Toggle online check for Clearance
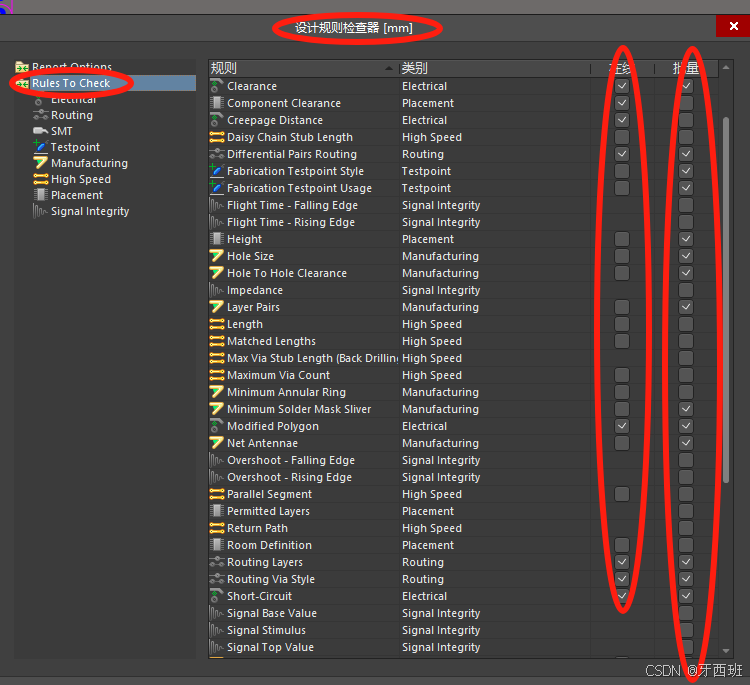Viewport: 750px width, 685px height. coord(622,86)
